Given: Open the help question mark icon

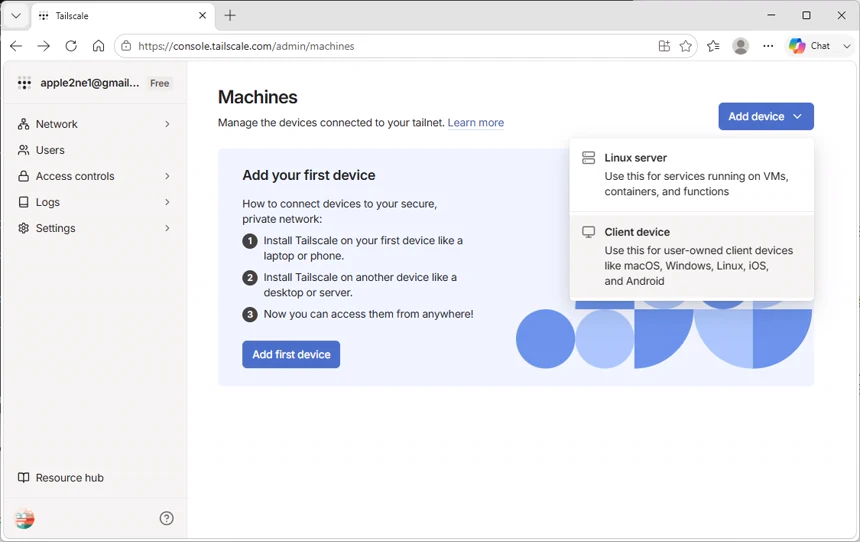Looking at the screenshot, I should coord(167,518).
